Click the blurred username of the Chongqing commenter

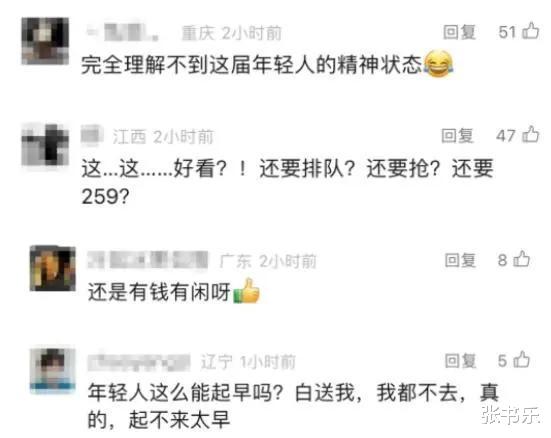123,33
